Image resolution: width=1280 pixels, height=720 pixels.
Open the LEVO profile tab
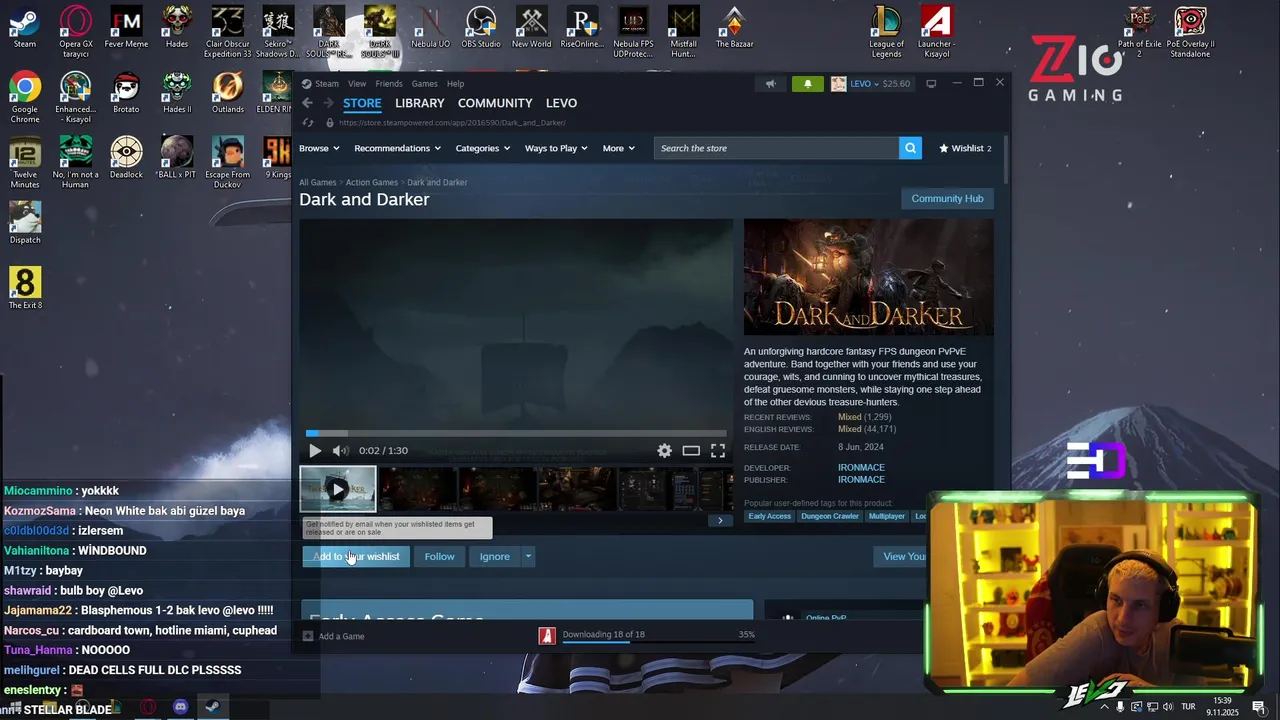[561, 103]
